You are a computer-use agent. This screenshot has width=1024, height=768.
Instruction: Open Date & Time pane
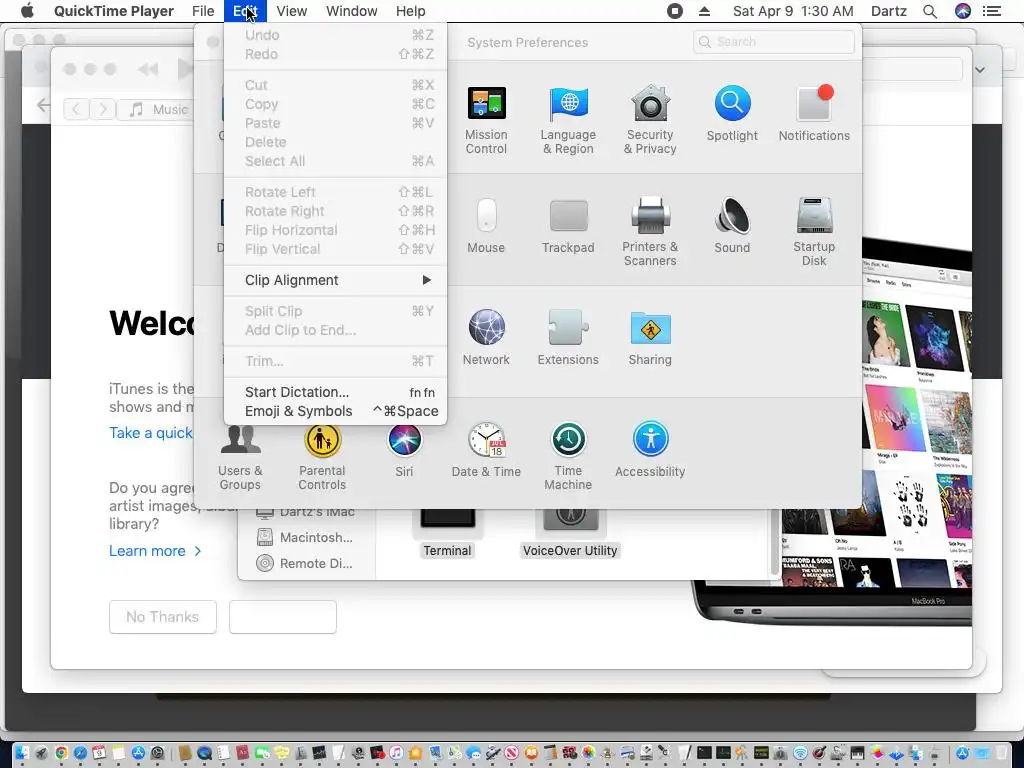486,451
